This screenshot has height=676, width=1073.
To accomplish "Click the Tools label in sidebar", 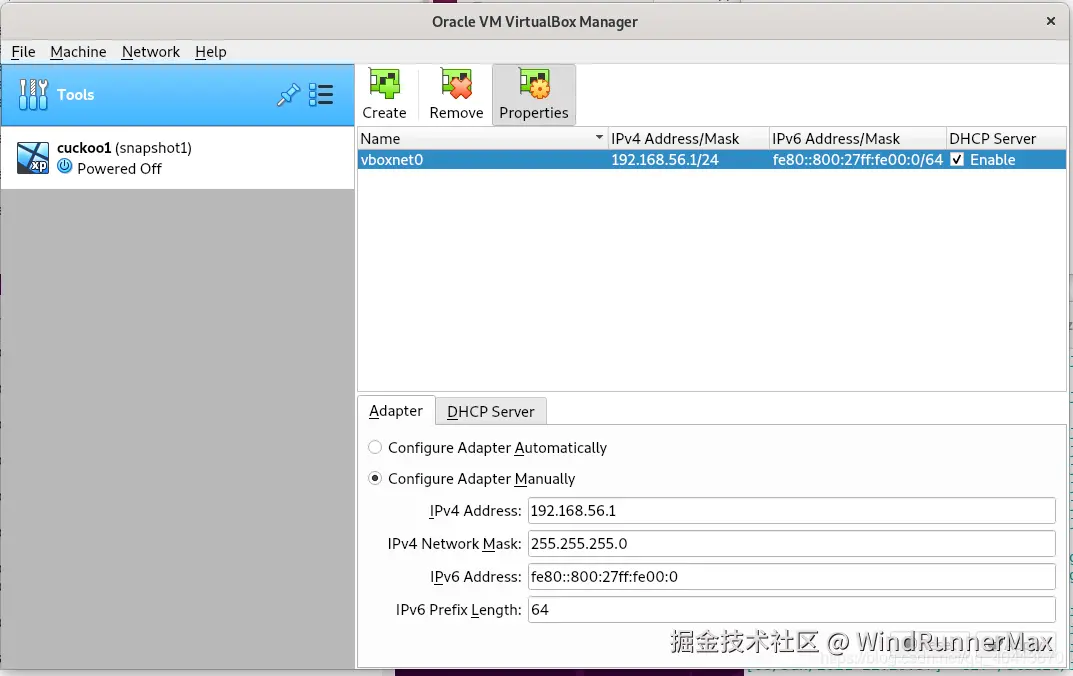I will pyautogui.click(x=75, y=94).
